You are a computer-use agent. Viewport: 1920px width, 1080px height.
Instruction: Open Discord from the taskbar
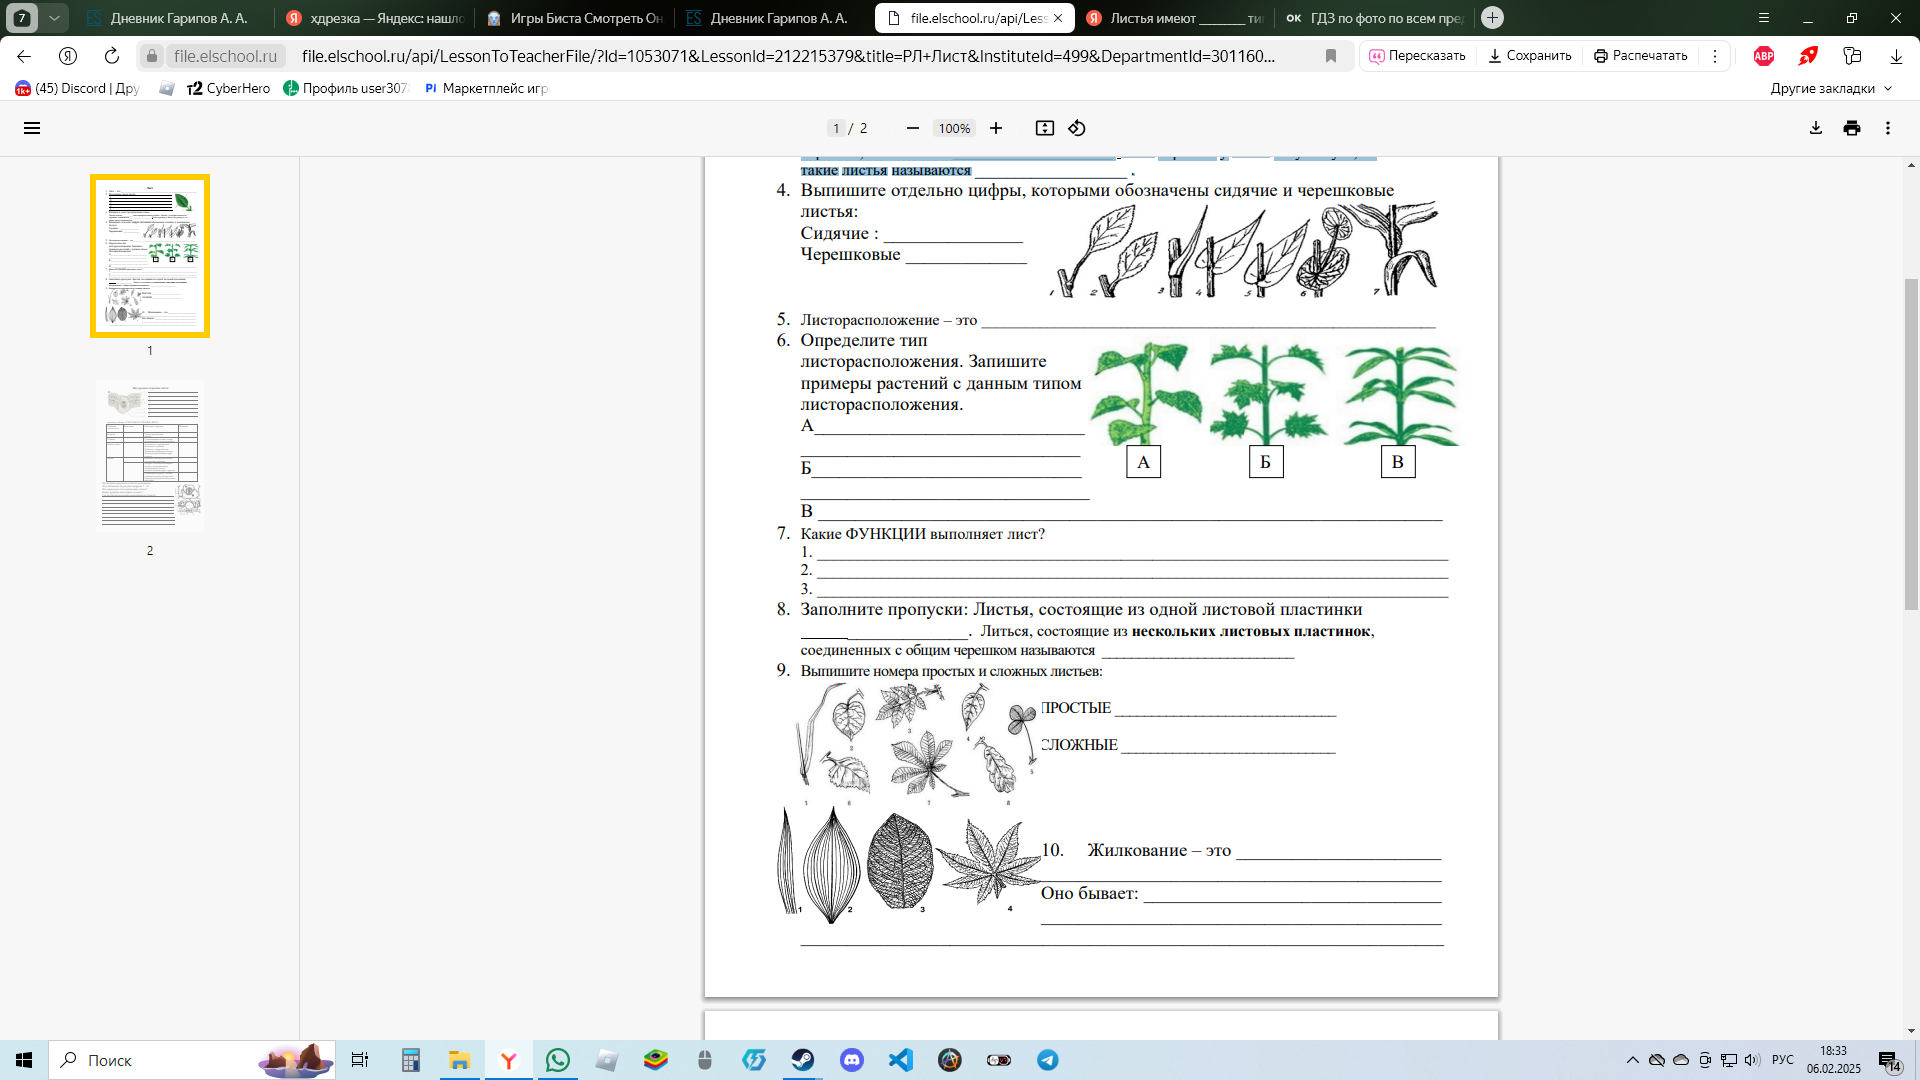(852, 1060)
